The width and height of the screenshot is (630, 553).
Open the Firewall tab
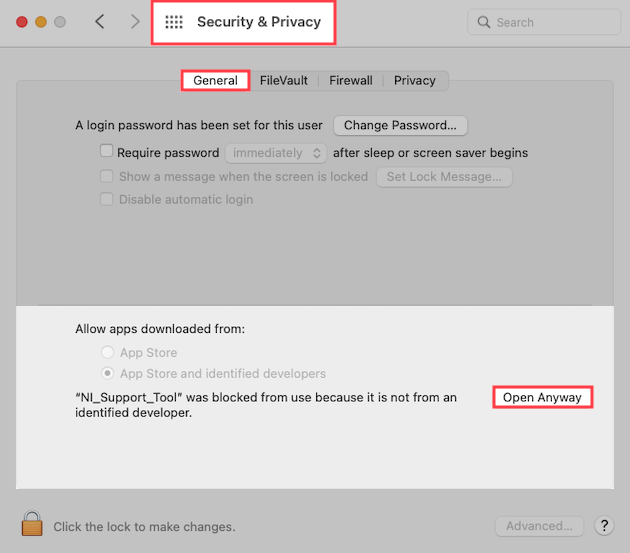pyautogui.click(x=350, y=80)
